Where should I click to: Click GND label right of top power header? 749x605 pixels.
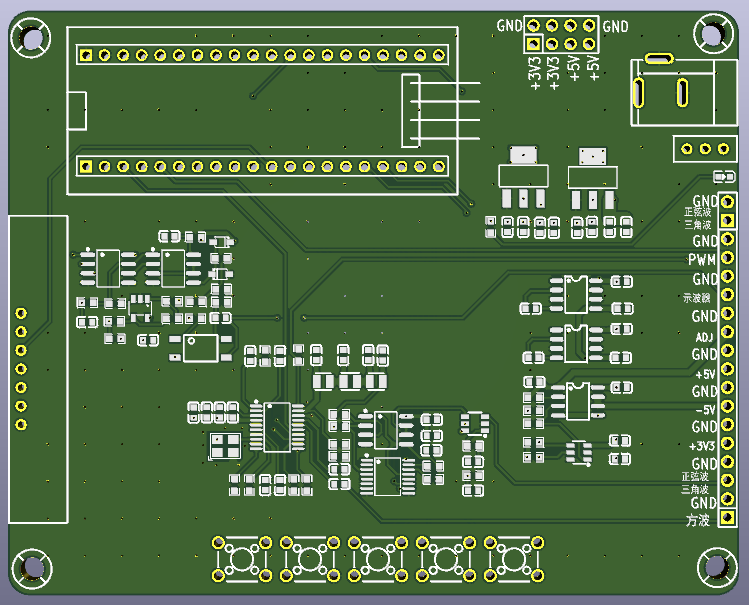tap(615, 26)
